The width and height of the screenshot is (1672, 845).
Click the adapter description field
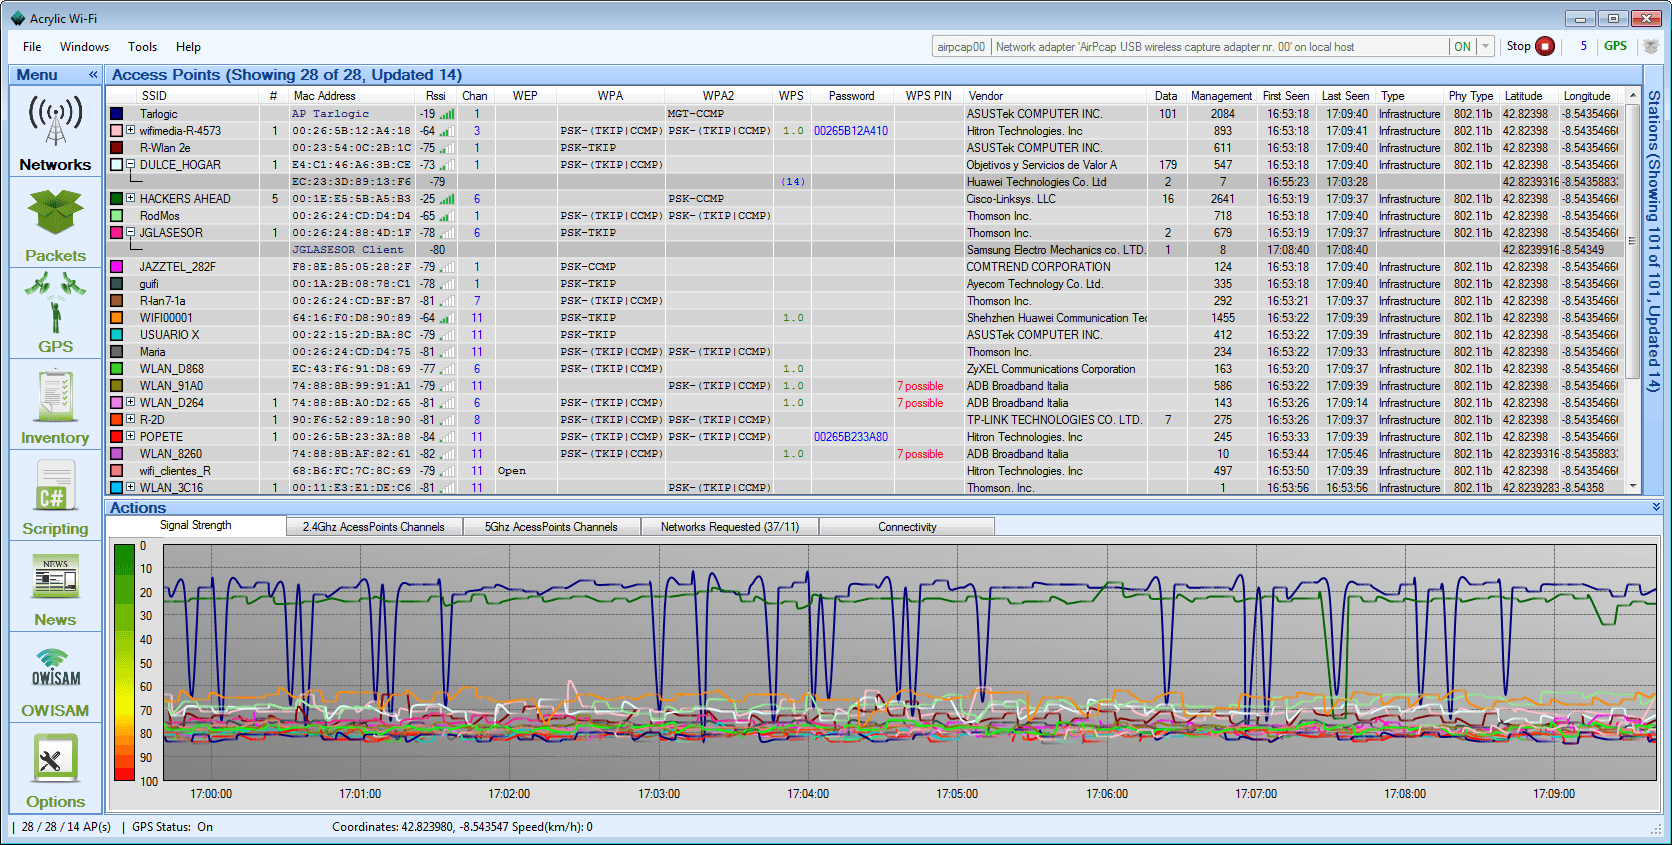[x=1219, y=46]
